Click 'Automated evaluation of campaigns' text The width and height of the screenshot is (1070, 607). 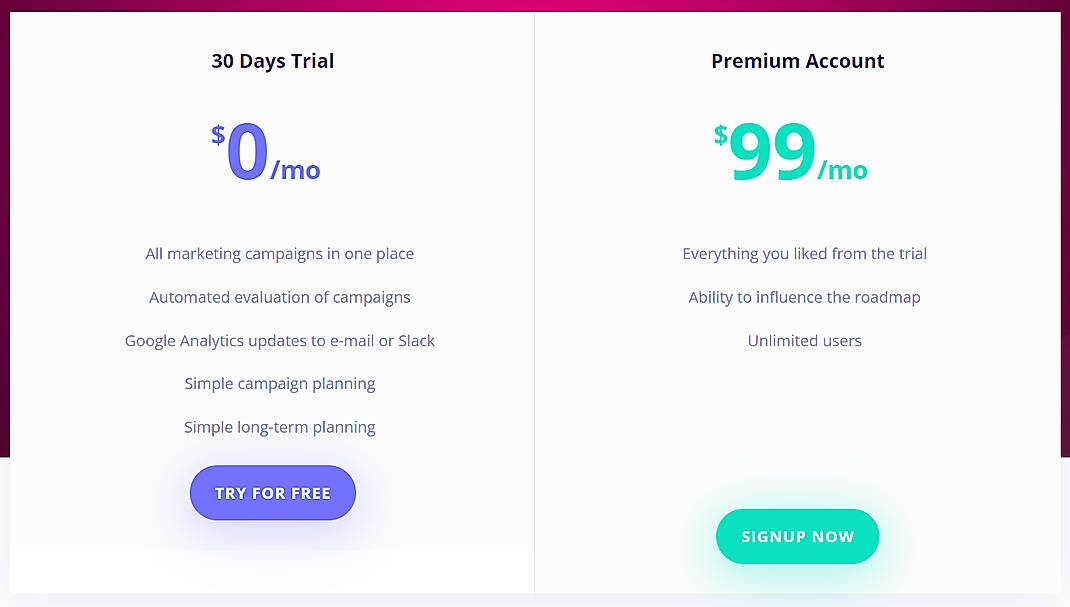pos(280,297)
